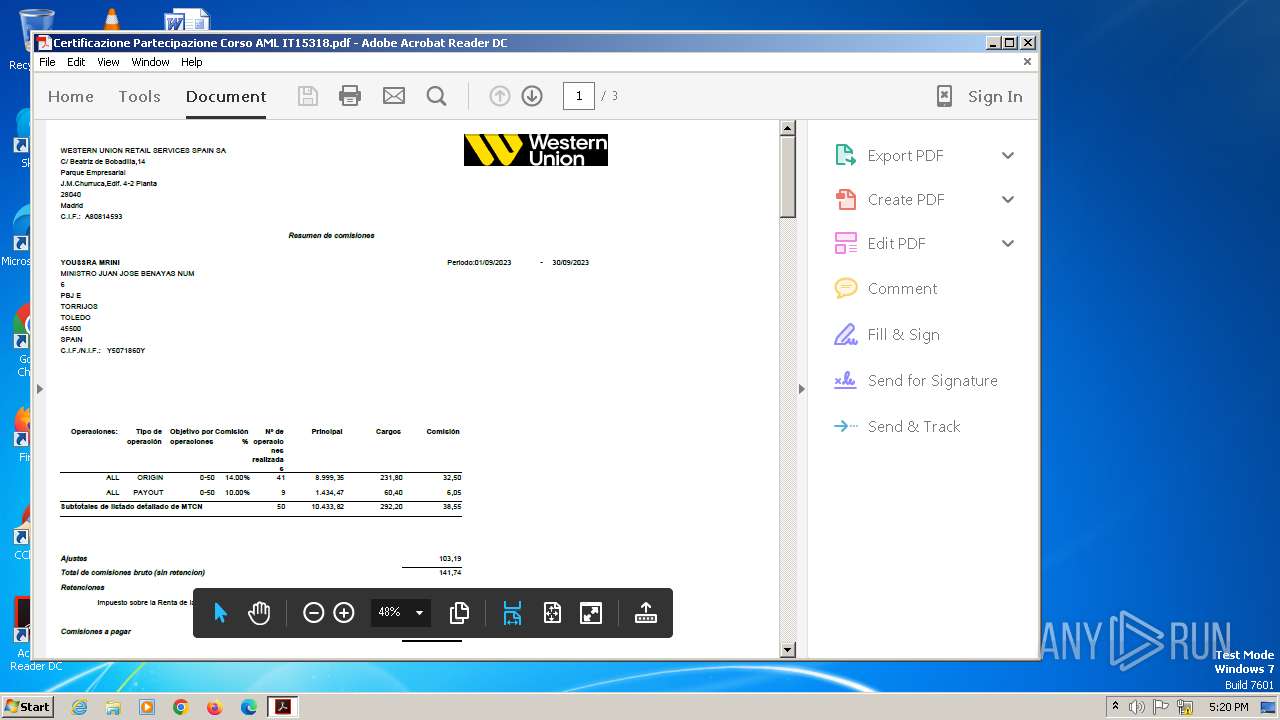Expand the left navigation pane arrow

pyautogui.click(x=40, y=388)
